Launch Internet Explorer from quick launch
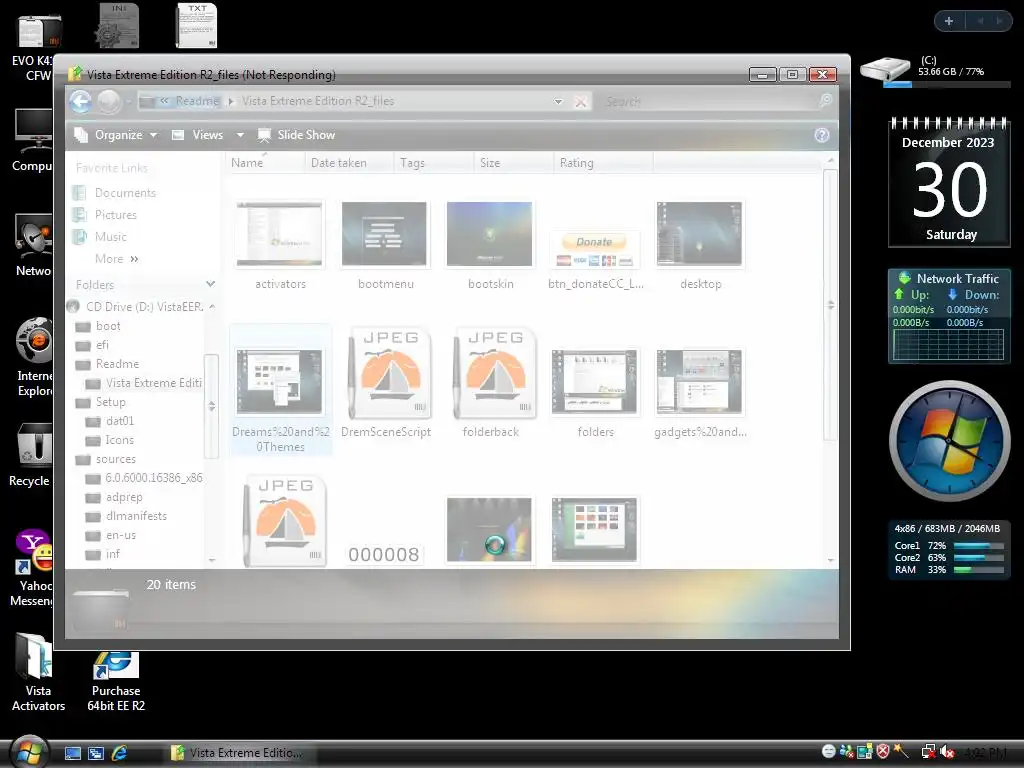1024x768 pixels. click(120, 753)
